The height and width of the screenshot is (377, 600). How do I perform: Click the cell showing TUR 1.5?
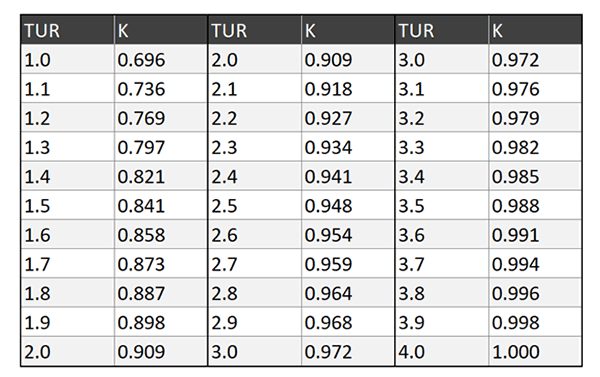(x=68, y=205)
